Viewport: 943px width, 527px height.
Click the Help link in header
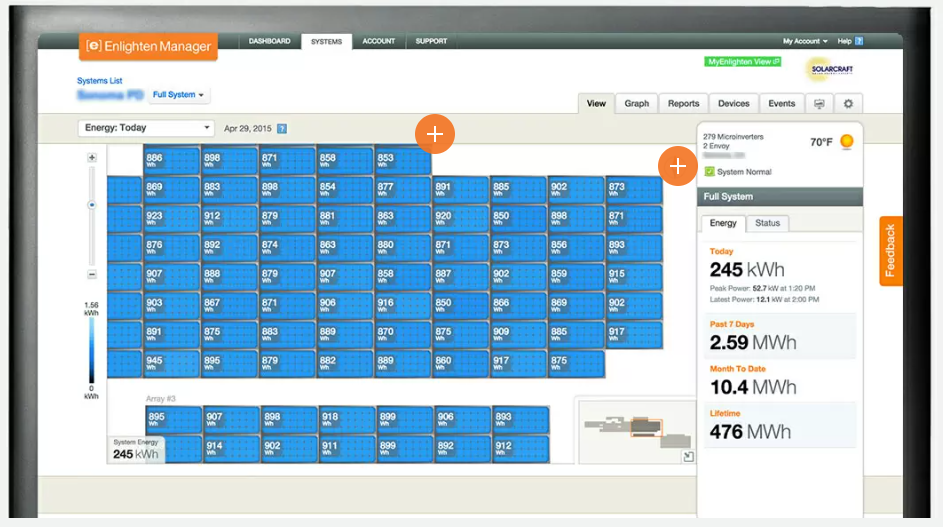pyautogui.click(x=844, y=41)
